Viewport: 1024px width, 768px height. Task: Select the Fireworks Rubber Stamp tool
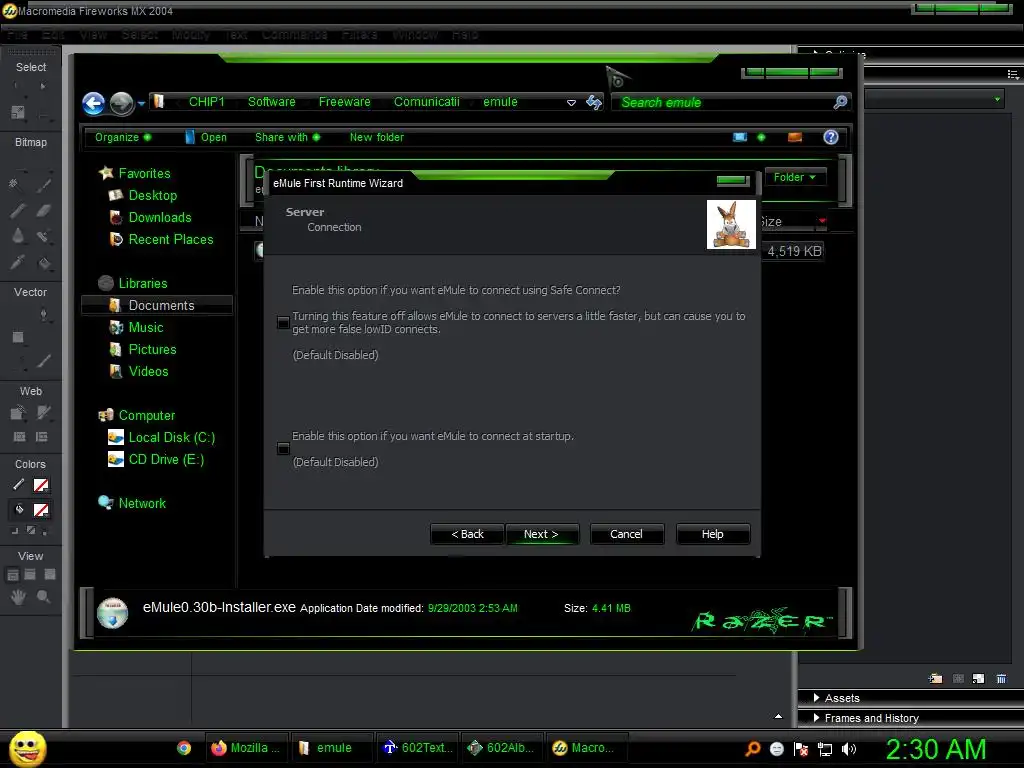click(x=43, y=236)
